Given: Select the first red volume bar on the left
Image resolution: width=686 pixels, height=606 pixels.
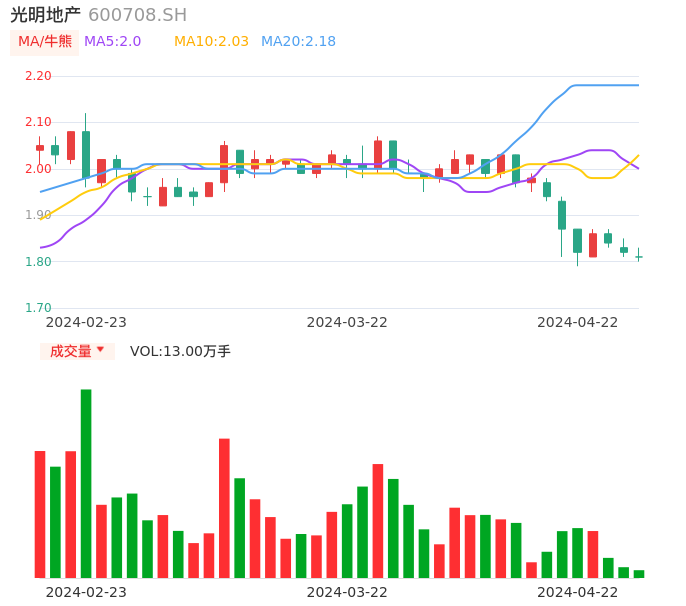Looking at the screenshot, I should pyautogui.click(x=40, y=514).
